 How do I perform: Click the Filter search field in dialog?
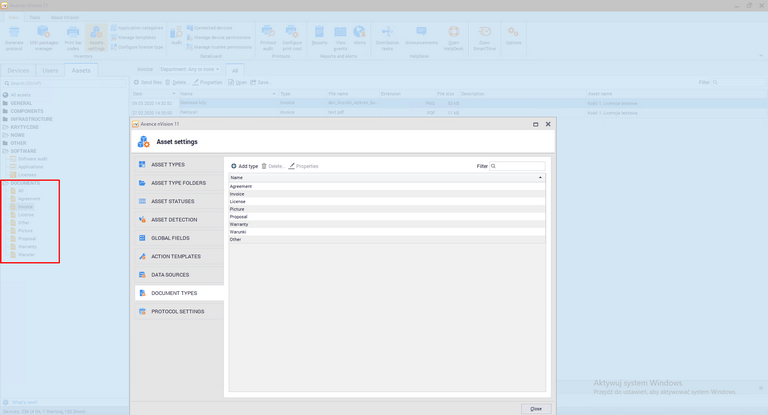[518, 166]
